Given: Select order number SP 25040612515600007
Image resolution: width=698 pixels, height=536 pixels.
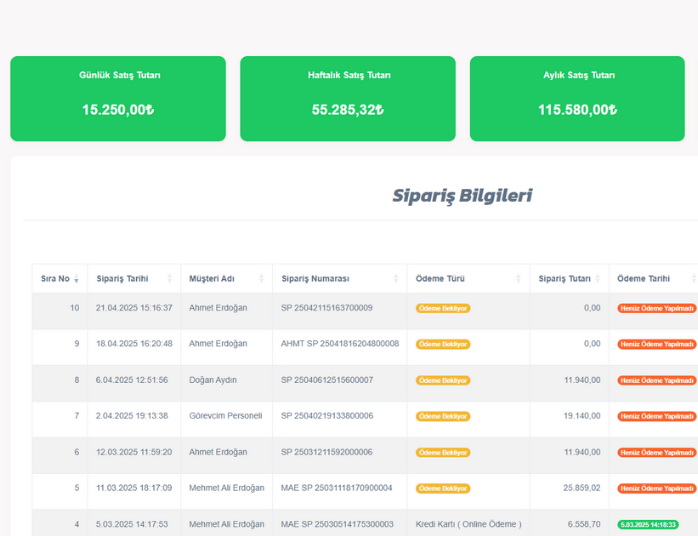Looking at the screenshot, I should (x=327, y=380).
